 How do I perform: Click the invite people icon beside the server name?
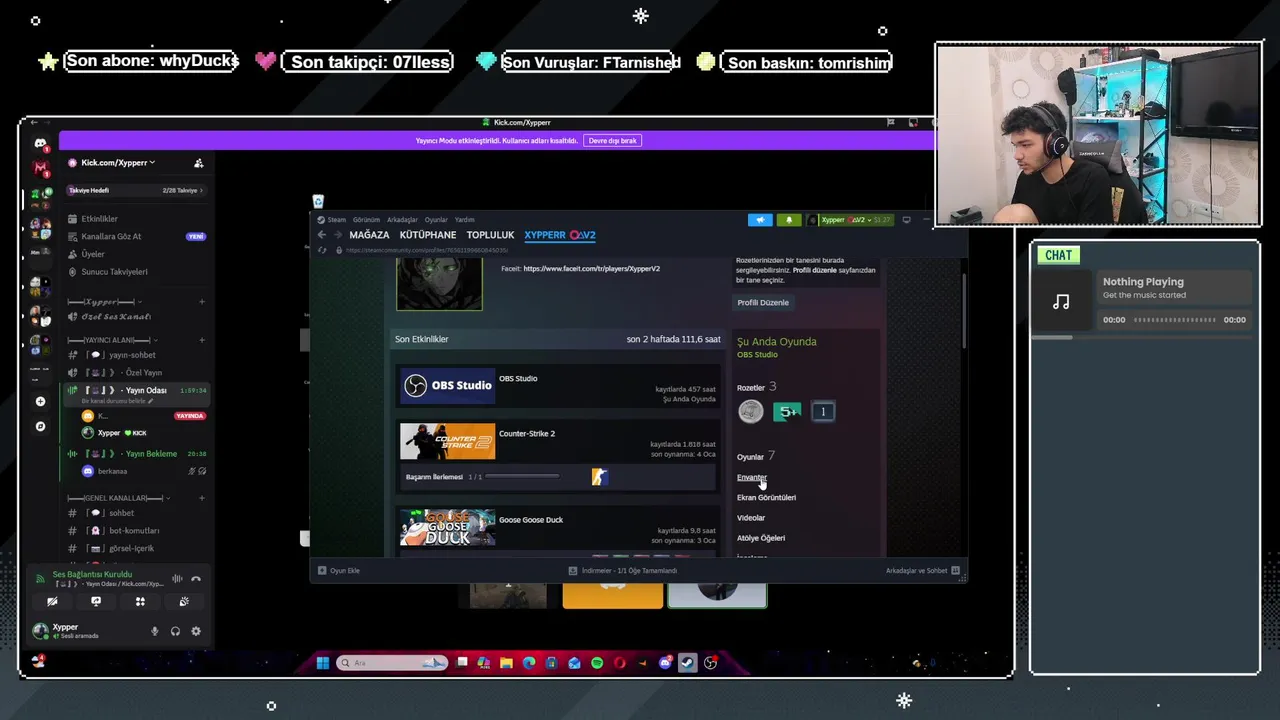point(198,163)
